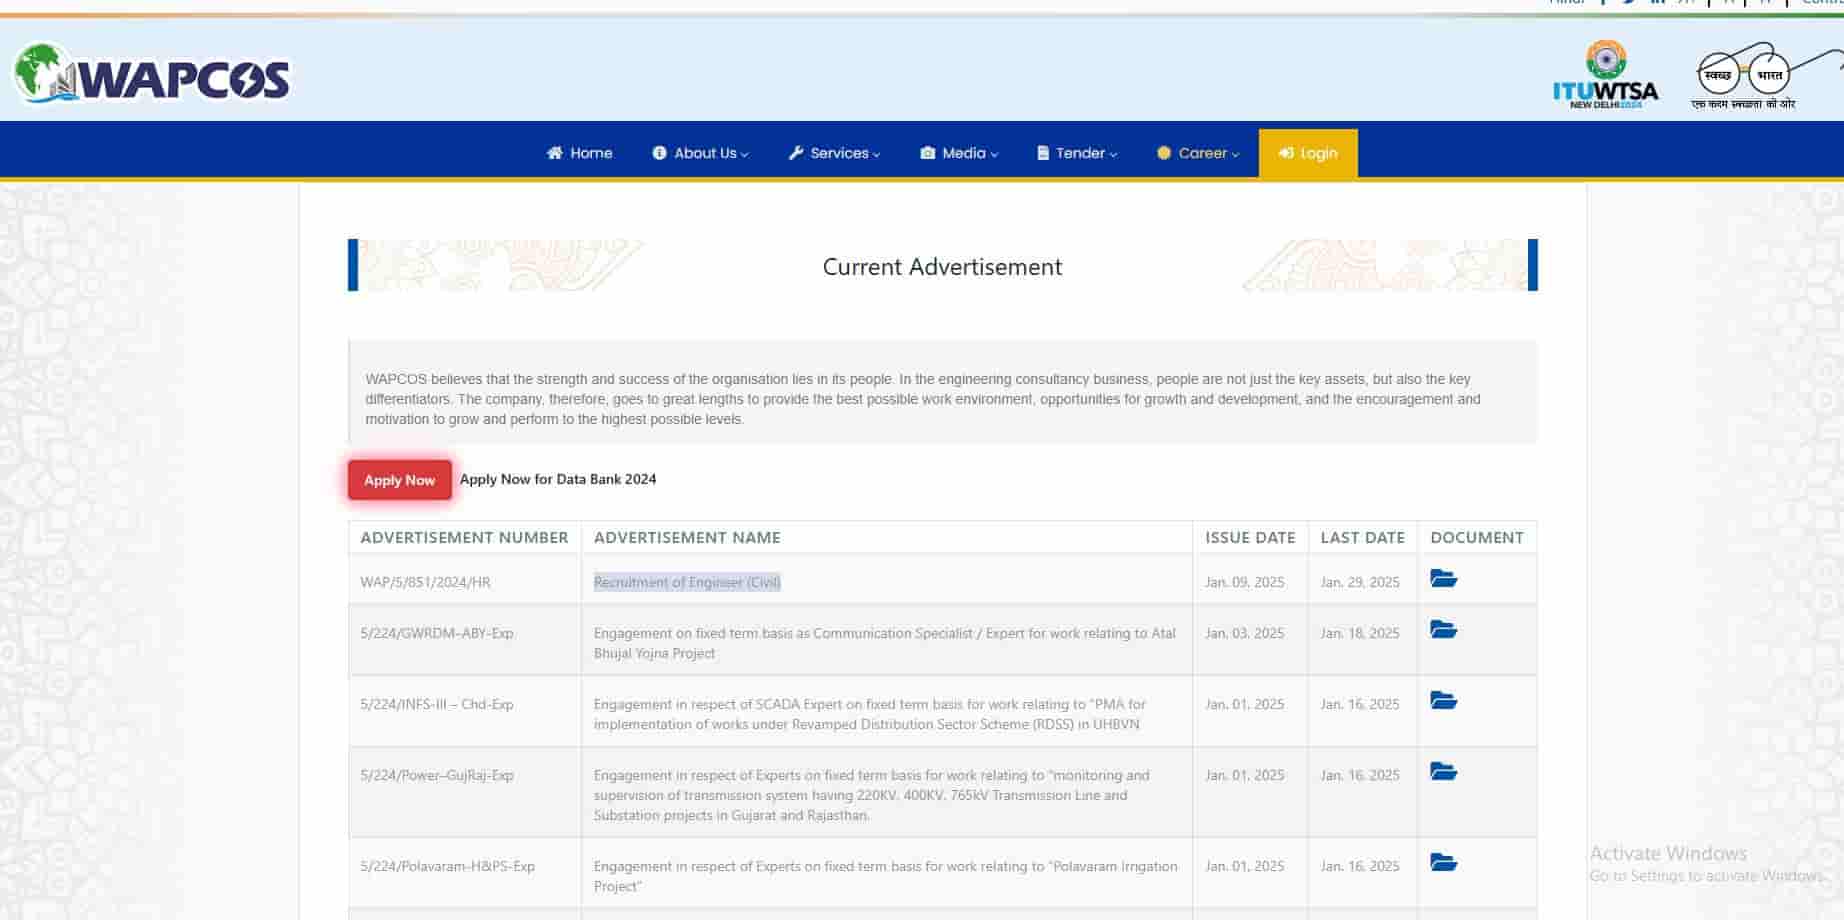Expand the About Us dropdown
Image resolution: width=1844 pixels, height=920 pixels.
(699, 153)
